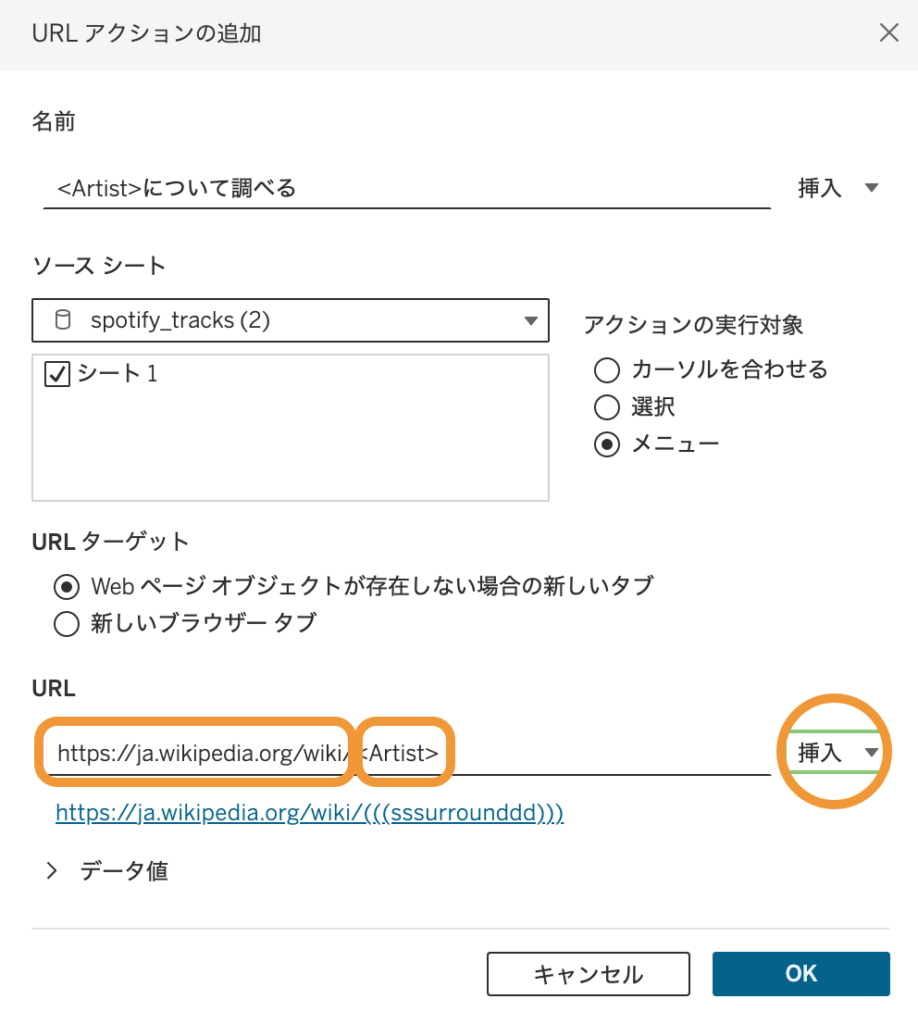Click the X to close URL action dialog

pos(888,32)
